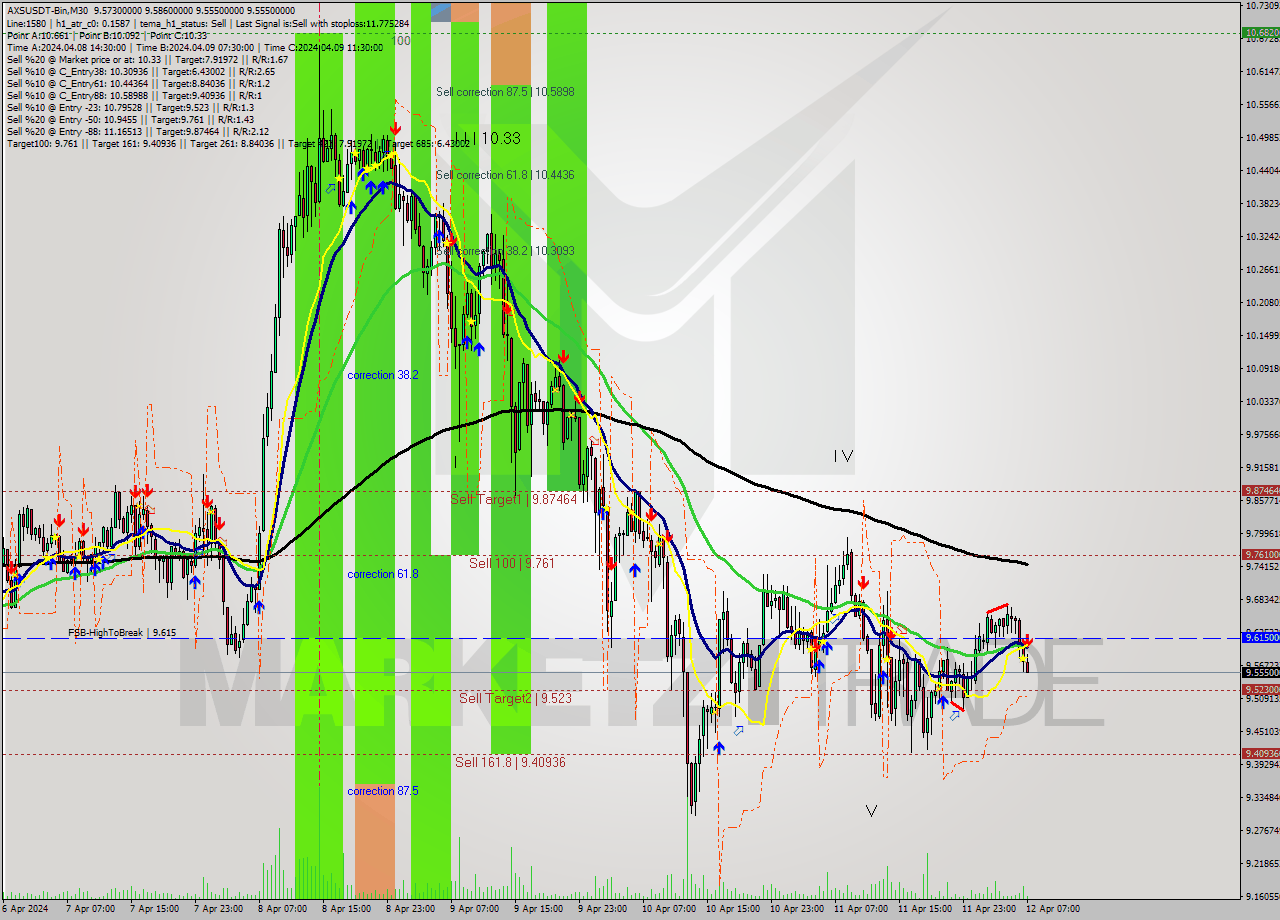
Task: Click the 'Sell 100 | 9.761' label
Action: [511, 563]
